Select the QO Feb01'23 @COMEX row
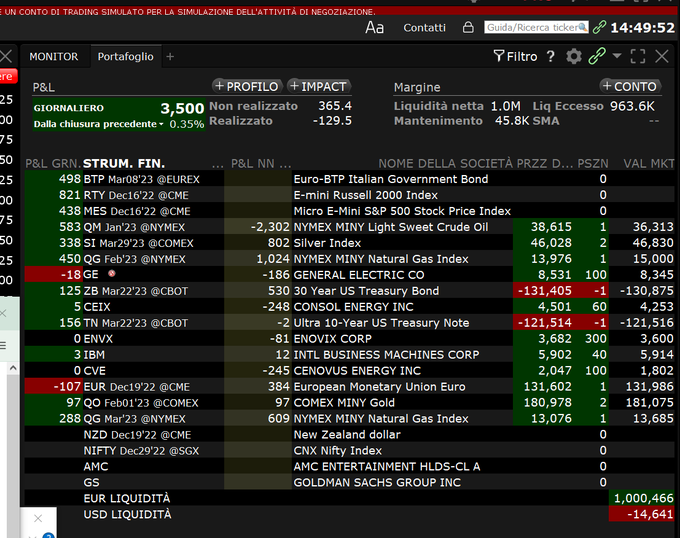The width and height of the screenshot is (680, 538). click(x=350, y=403)
